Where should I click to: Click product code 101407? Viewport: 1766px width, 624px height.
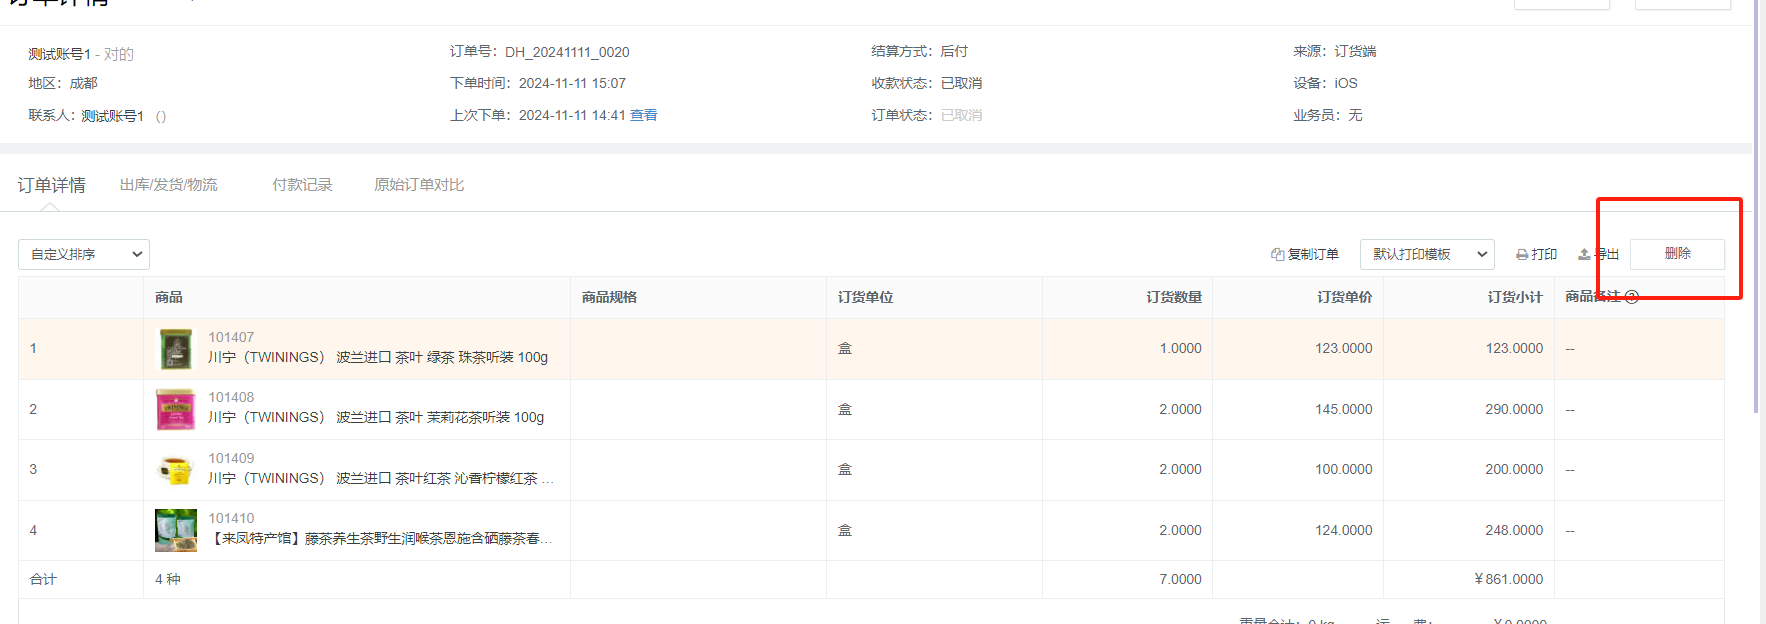tap(231, 337)
